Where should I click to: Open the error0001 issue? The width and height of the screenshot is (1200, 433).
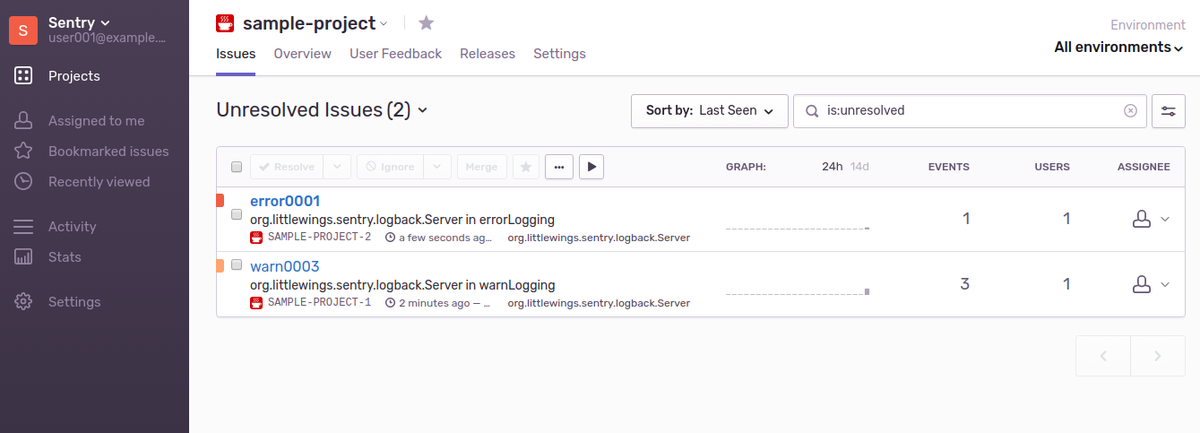(x=285, y=201)
